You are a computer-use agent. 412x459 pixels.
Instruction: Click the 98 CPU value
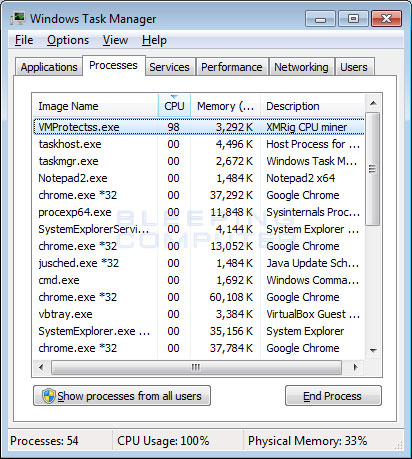(173, 127)
